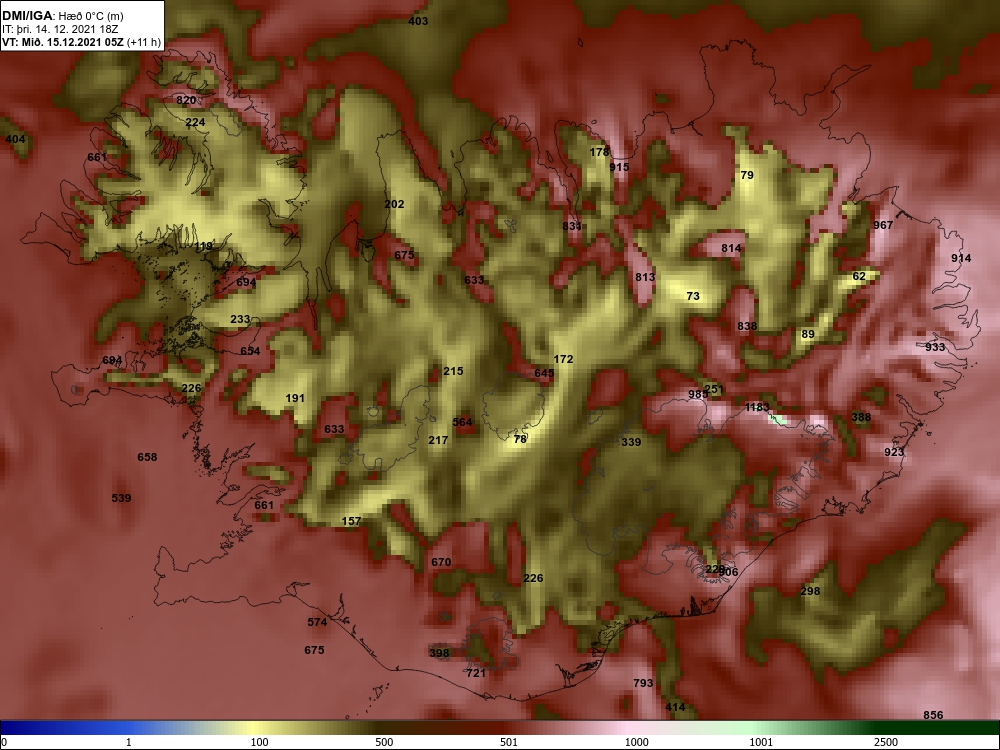The width and height of the screenshot is (1000, 750).
Task: Click the map value 62
Action: point(859,276)
